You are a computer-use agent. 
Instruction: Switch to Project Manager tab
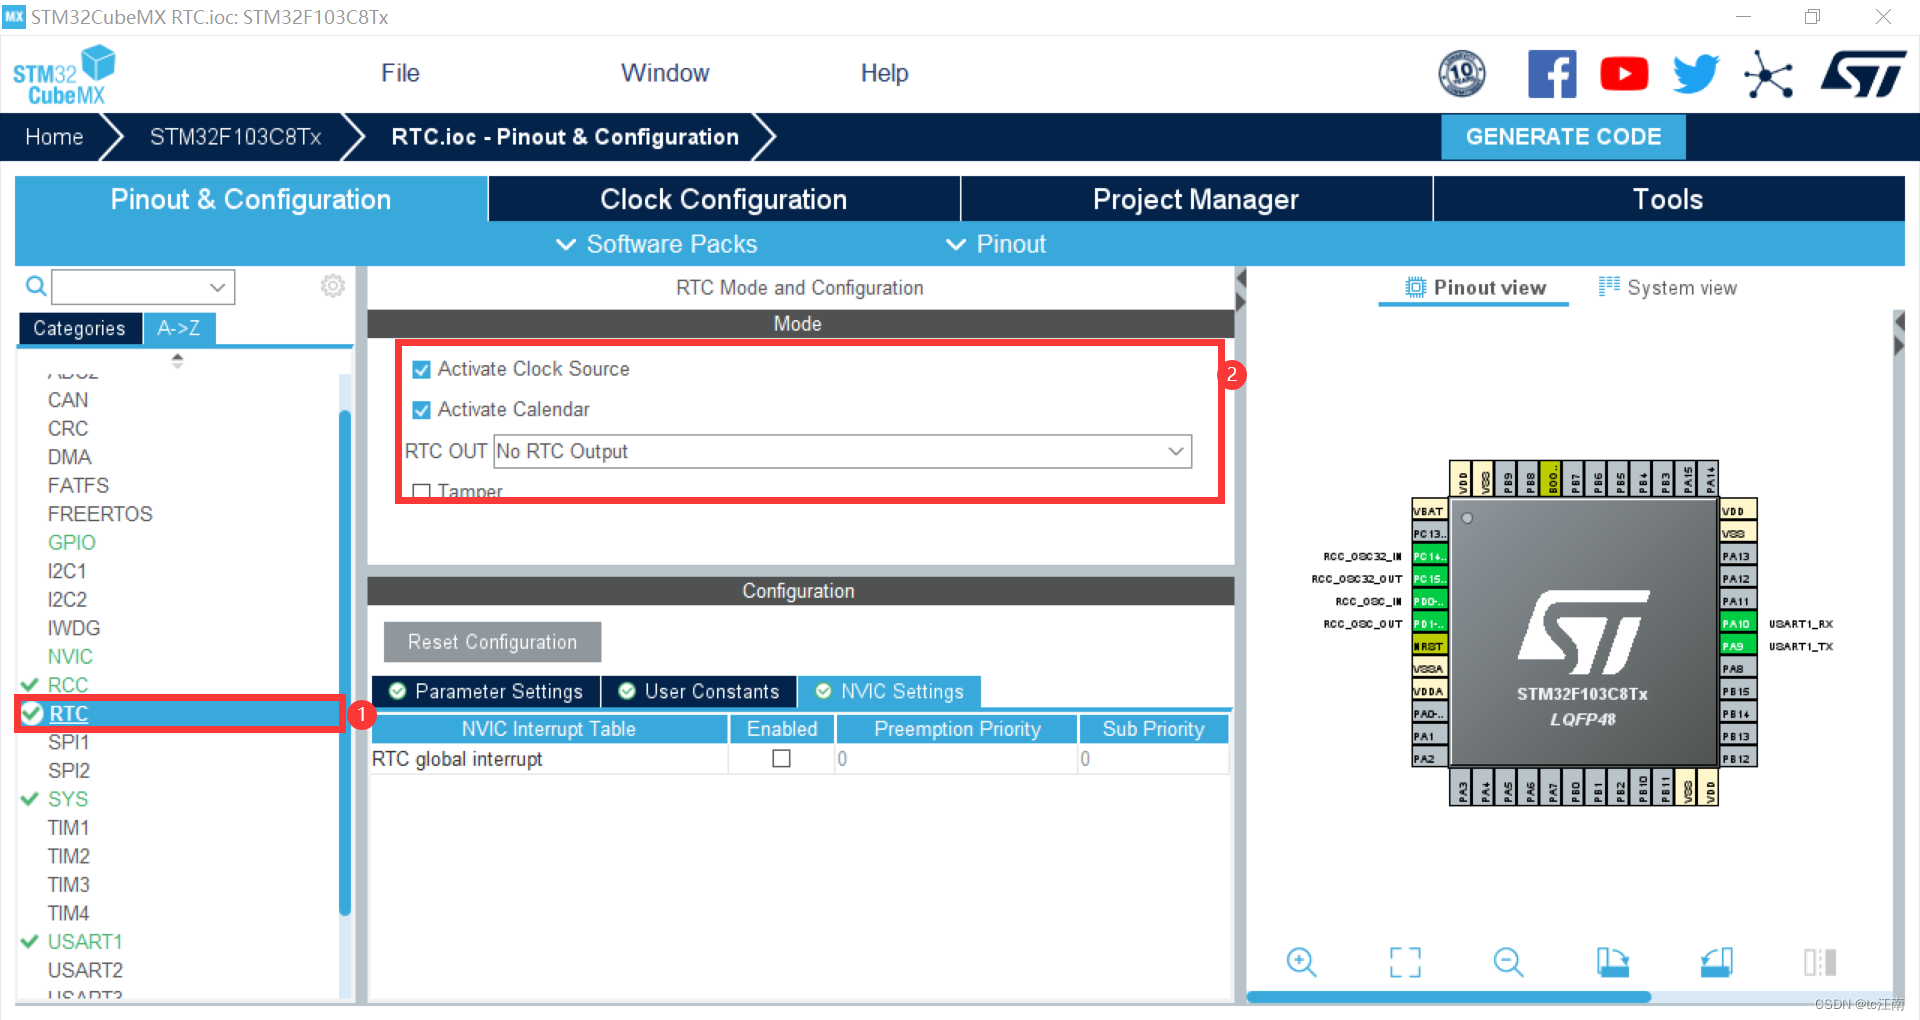tap(1196, 199)
